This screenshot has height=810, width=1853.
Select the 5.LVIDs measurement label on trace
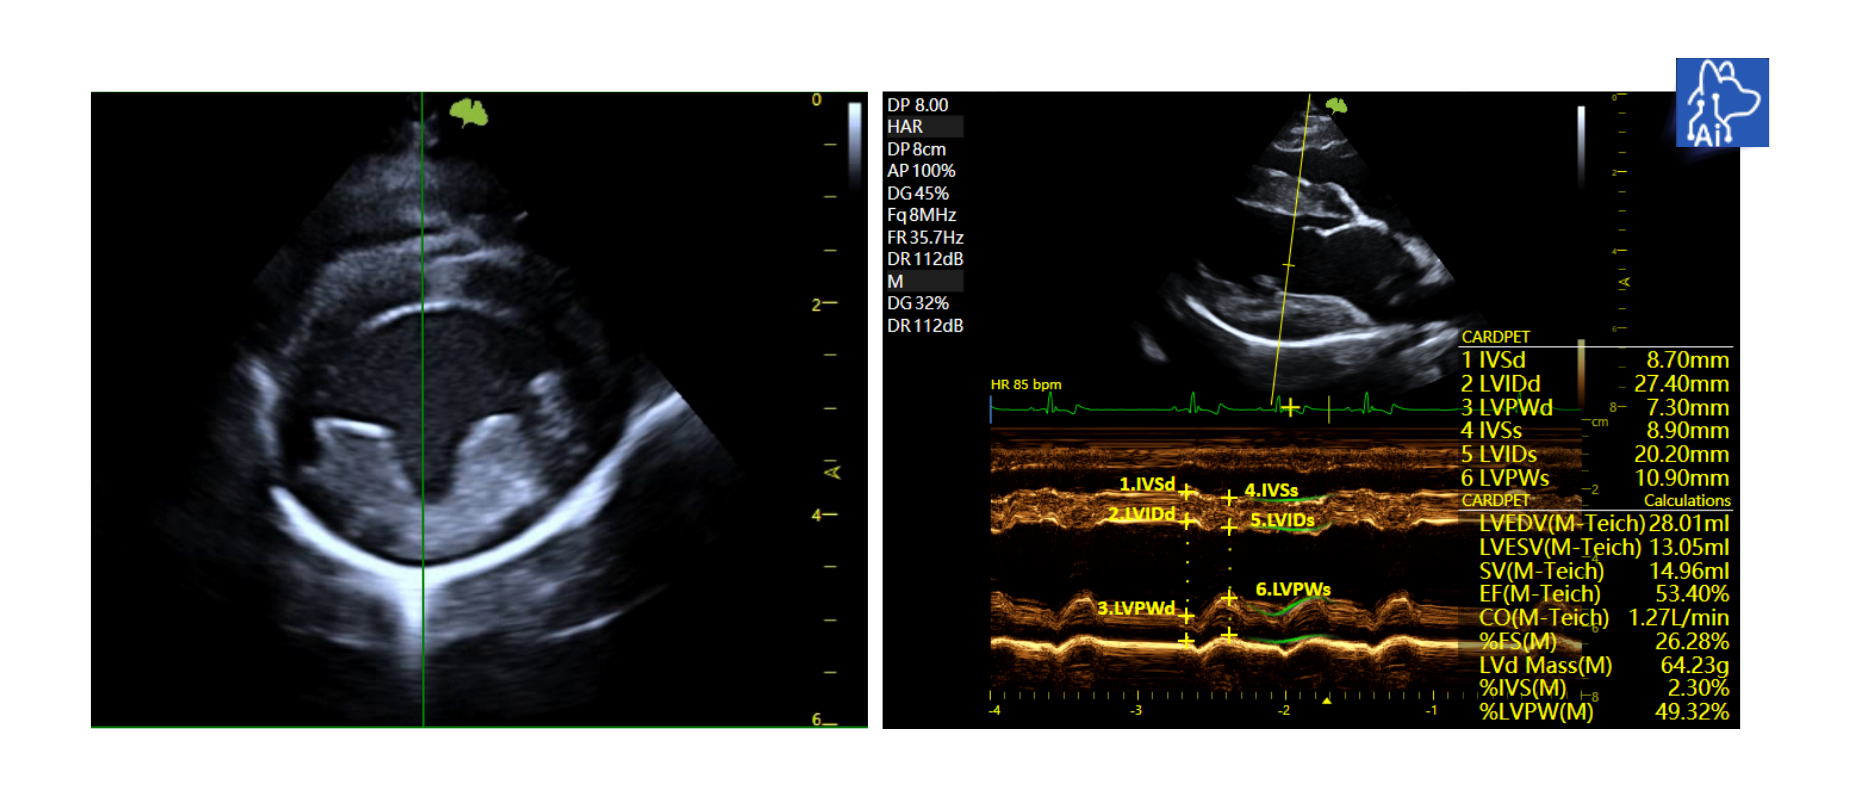point(1282,520)
